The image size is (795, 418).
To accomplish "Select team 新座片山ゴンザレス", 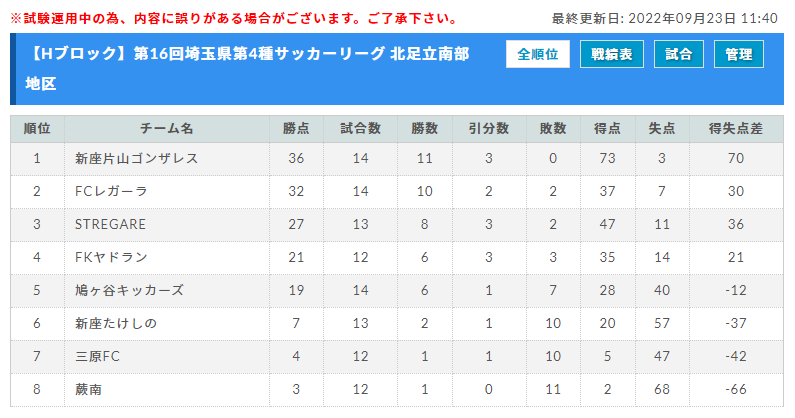I will [x=136, y=158].
